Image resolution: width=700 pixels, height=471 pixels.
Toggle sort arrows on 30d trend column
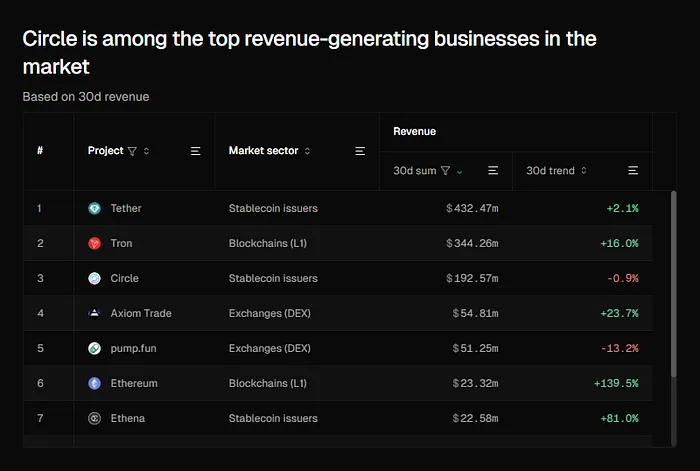click(x=583, y=171)
